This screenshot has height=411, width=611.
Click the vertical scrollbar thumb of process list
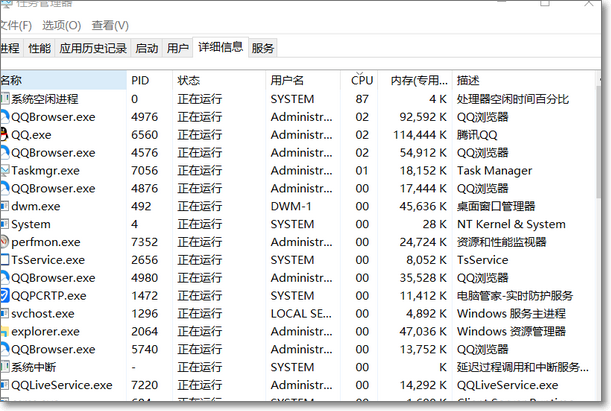599,142
